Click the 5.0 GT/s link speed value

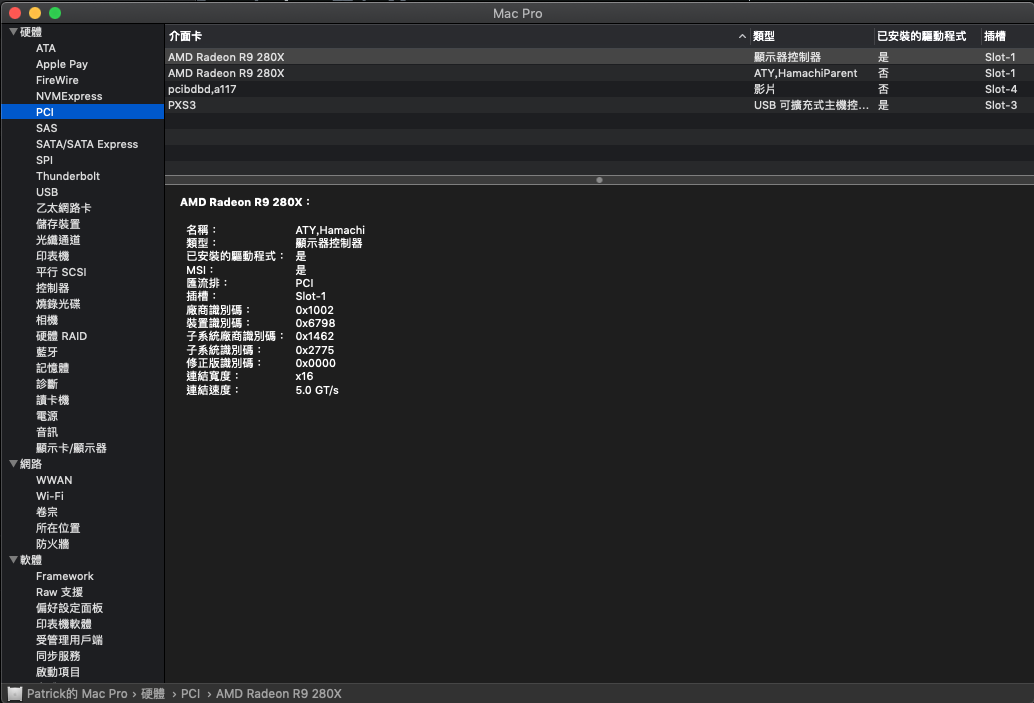[x=317, y=390]
